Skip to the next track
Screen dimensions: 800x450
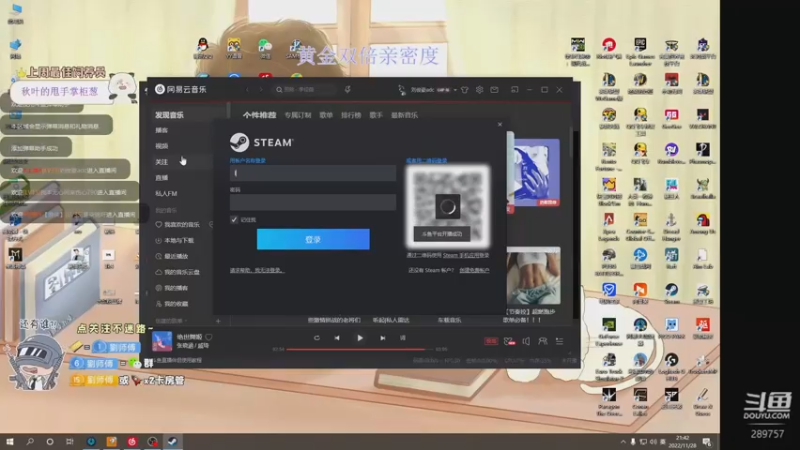383,338
